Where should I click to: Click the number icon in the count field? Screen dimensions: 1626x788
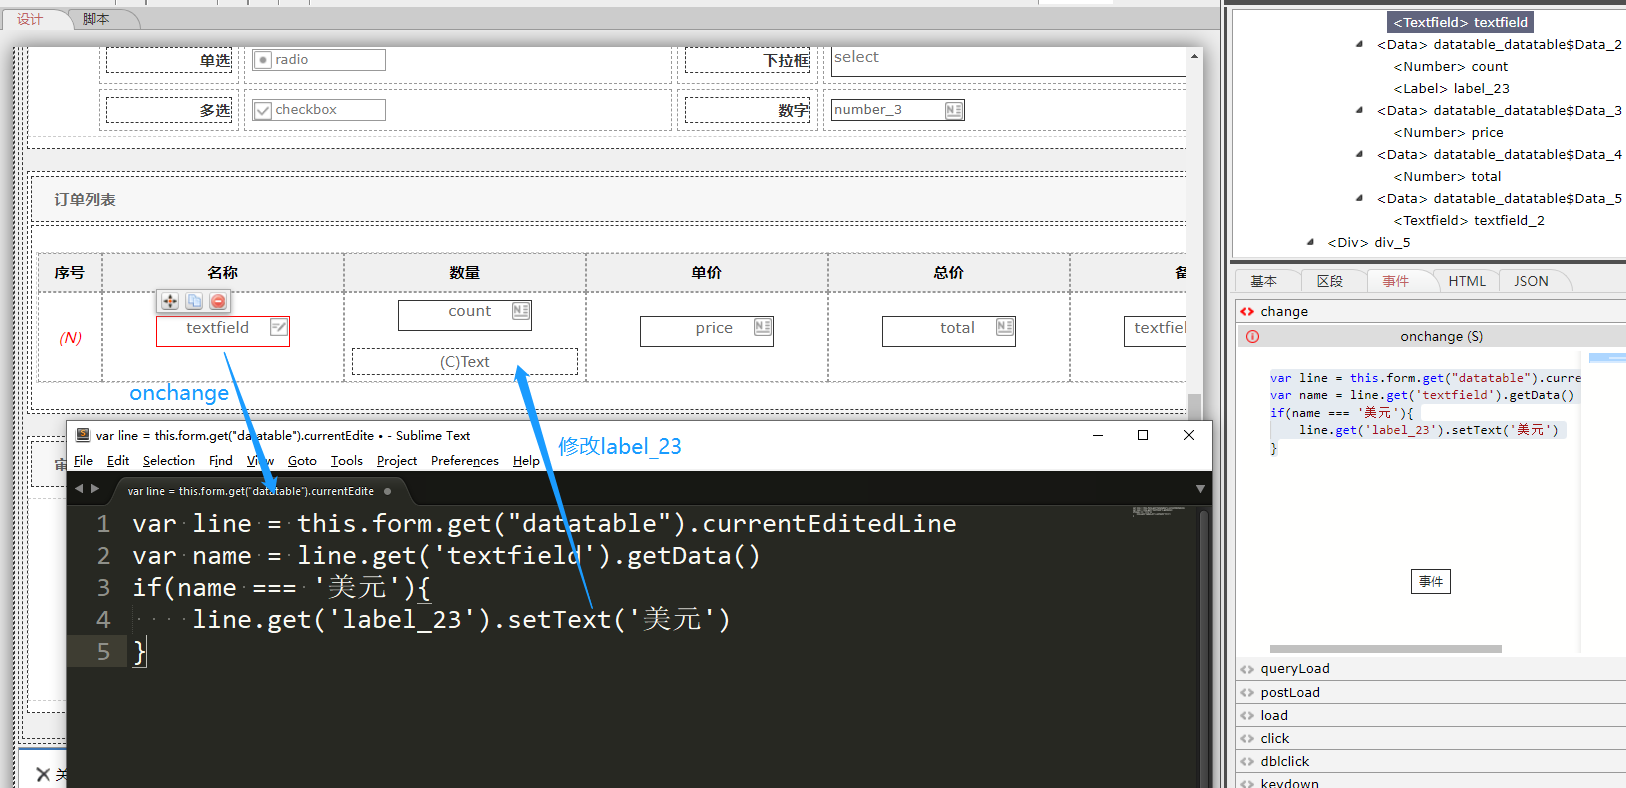[x=520, y=311]
